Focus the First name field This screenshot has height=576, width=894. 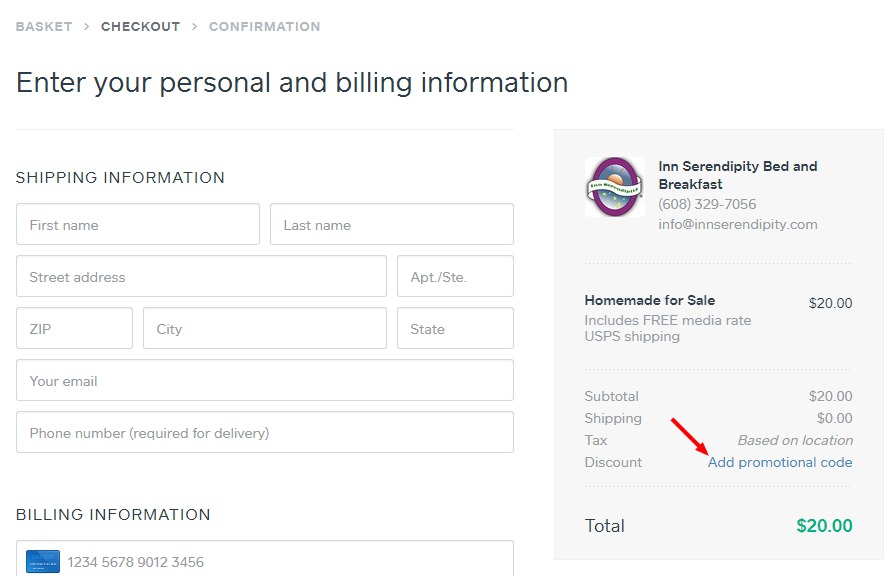pyautogui.click(x=138, y=224)
